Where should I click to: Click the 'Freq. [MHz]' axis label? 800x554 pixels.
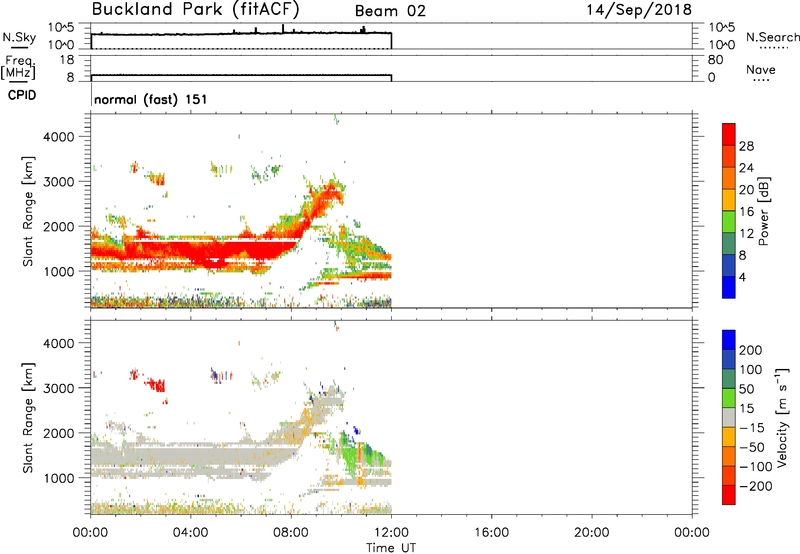click(18, 68)
